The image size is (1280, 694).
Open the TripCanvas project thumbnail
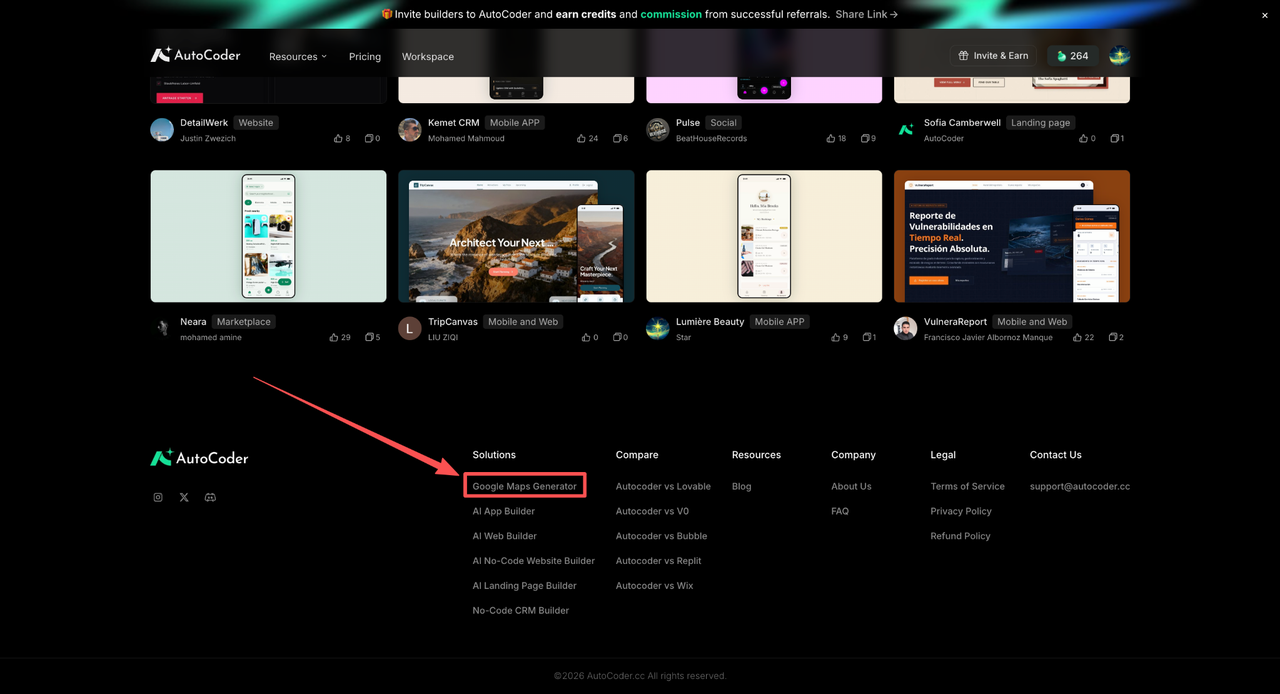click(x=516, y=236)
